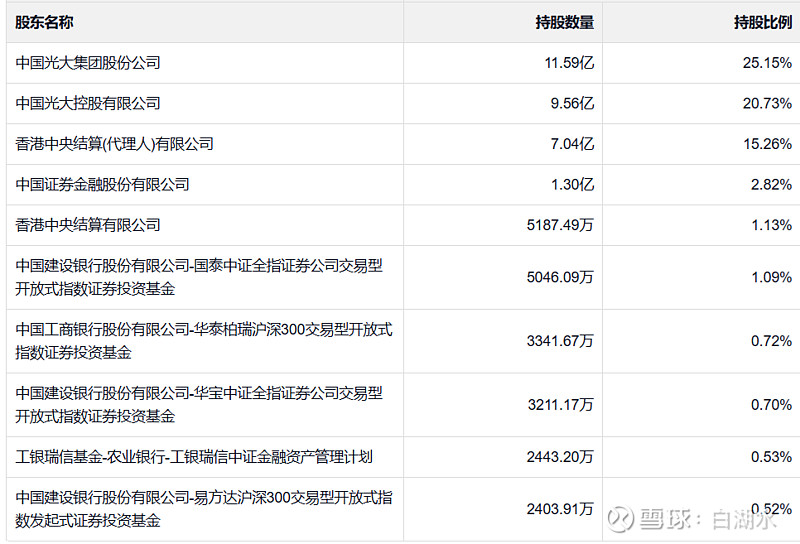Select 中国光大控股有限公司 shareholder name
The image size is (800, 544).
[x=88, y=103]
